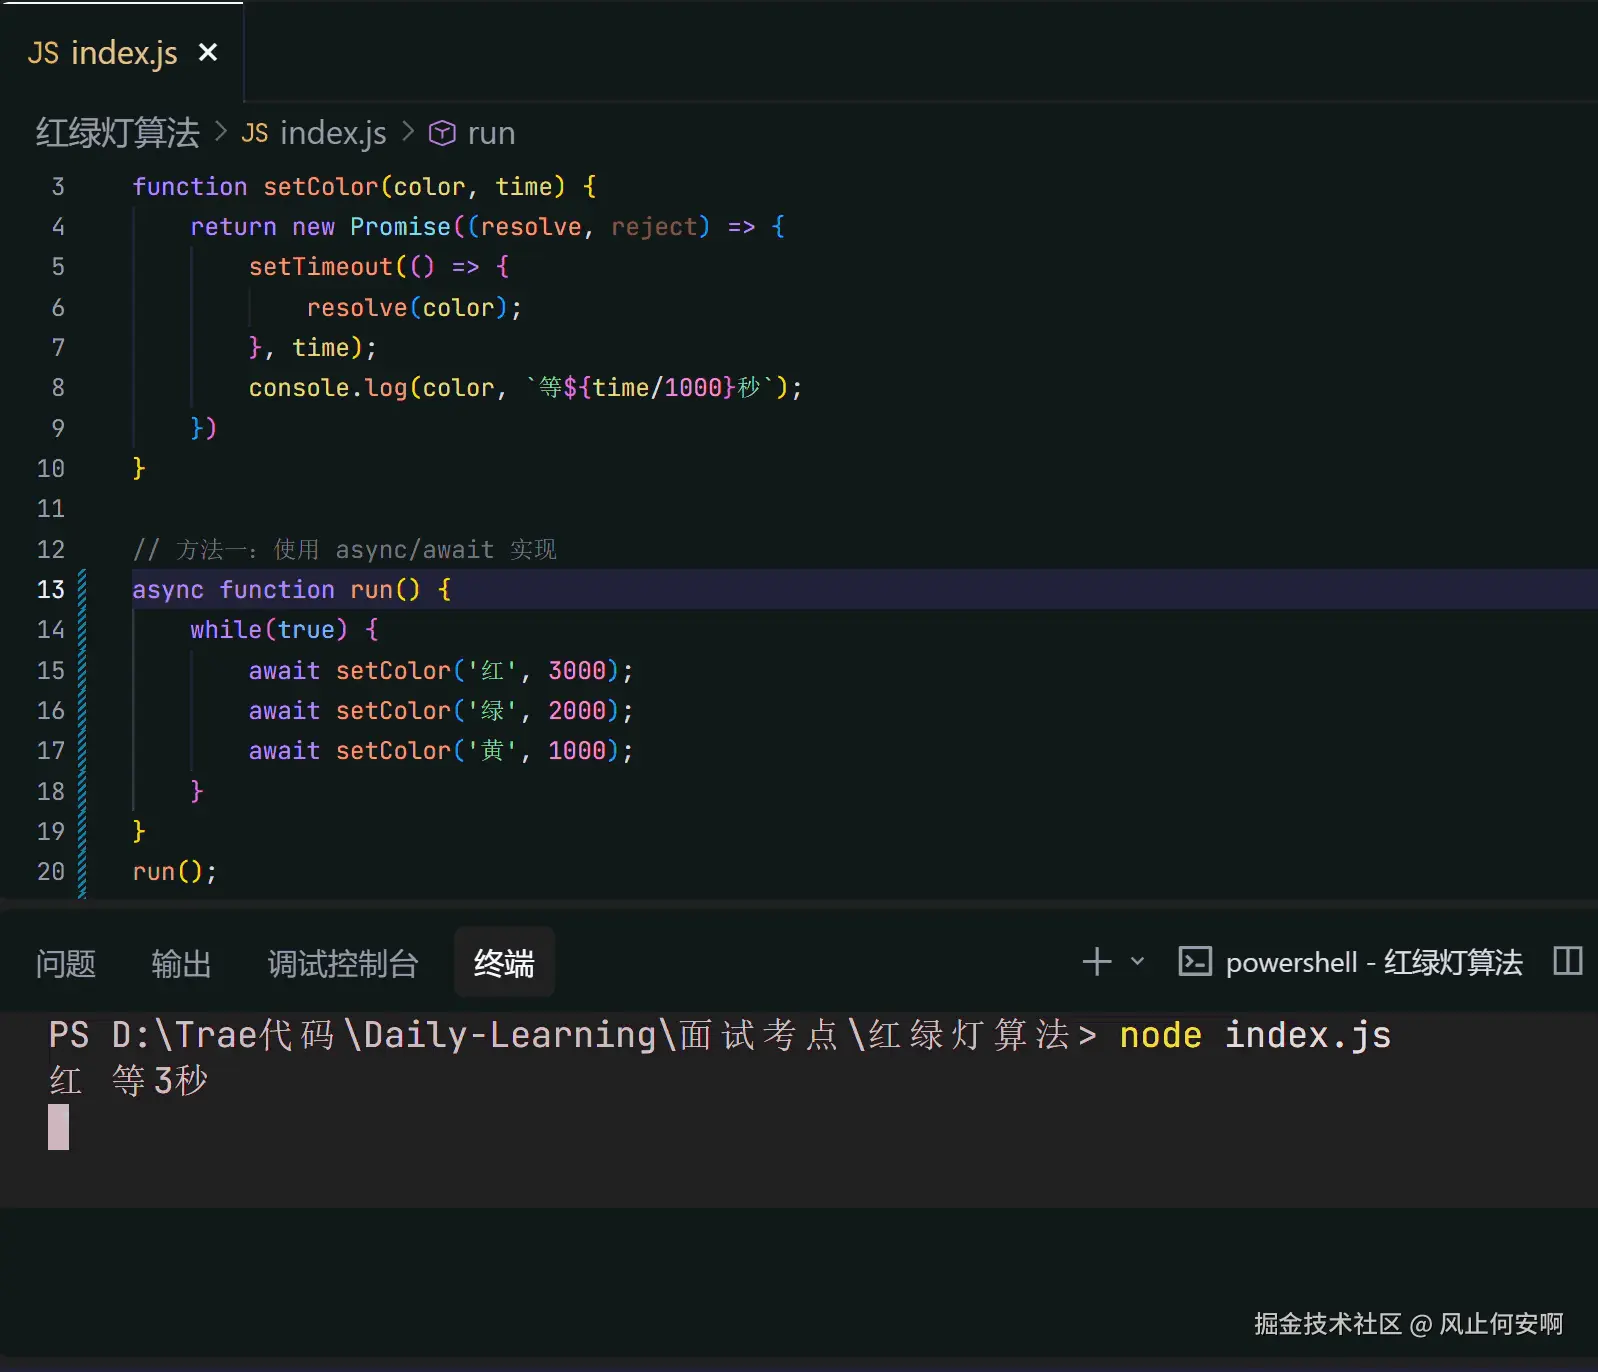This screenshot has width=1598, height=1372.
Task: Switch to the 问题 panel tab
Action: point(66,963)
